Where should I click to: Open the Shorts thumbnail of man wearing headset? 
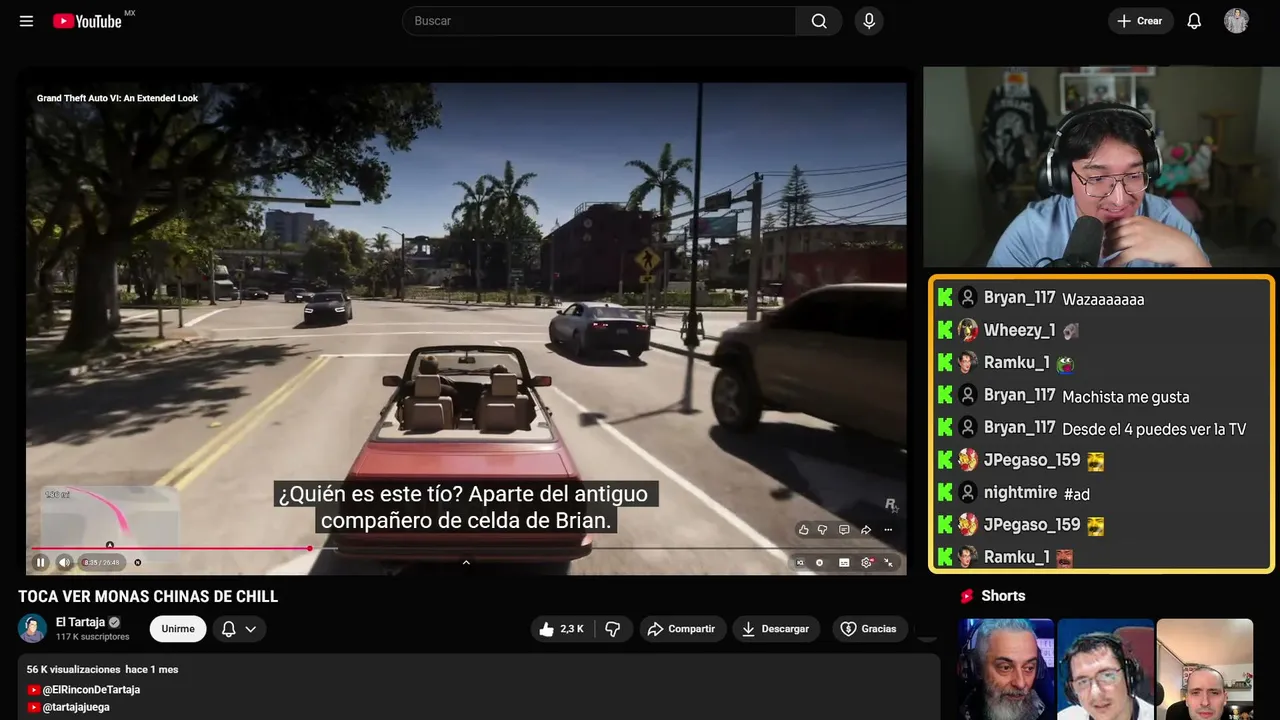coord(1105,669)
